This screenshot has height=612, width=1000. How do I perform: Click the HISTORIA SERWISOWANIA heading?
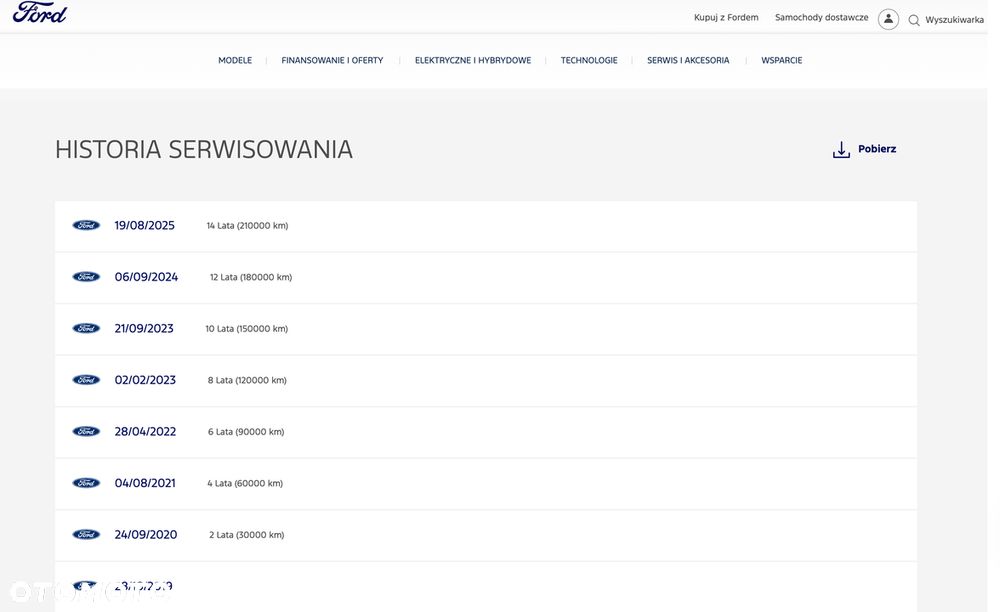pos(203,150)
